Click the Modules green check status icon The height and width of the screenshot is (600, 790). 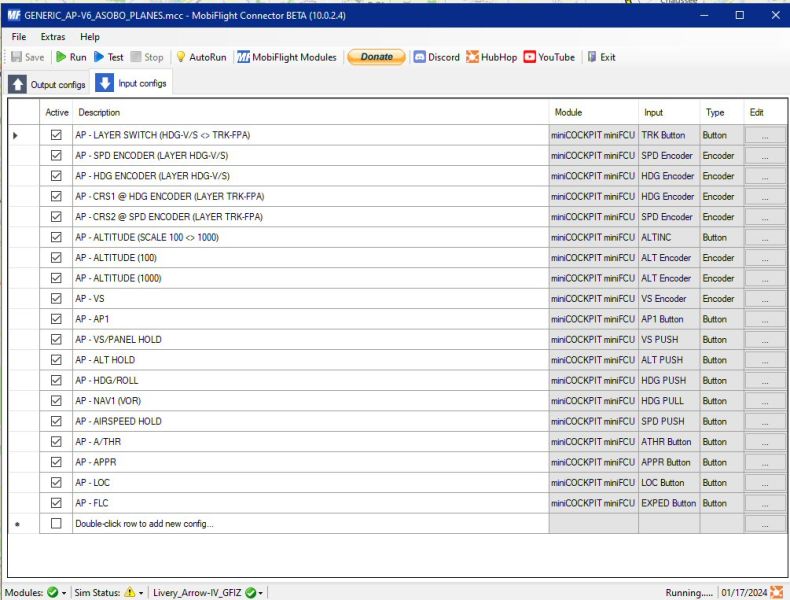pyautogui.click(x=52, y=592)
